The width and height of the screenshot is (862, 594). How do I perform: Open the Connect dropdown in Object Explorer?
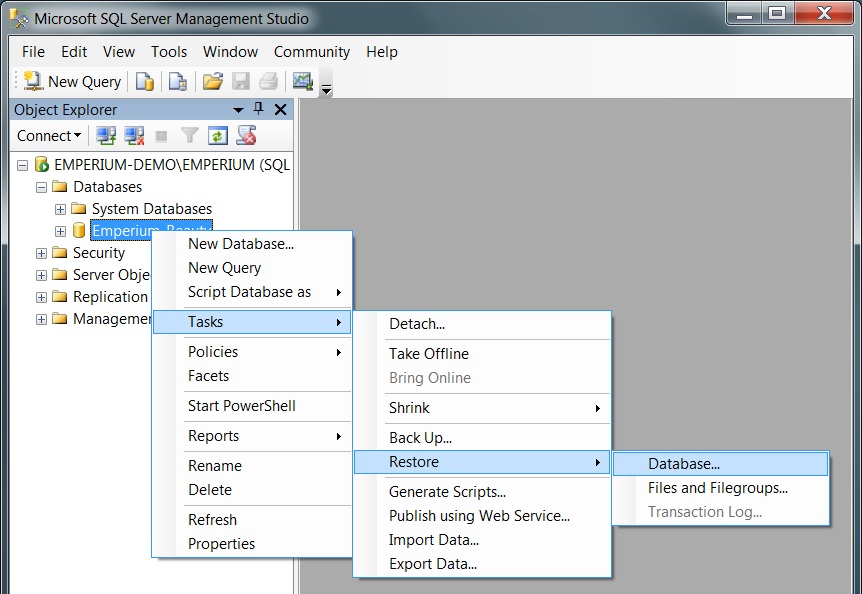pyautogui.click(x=49, y=136)
